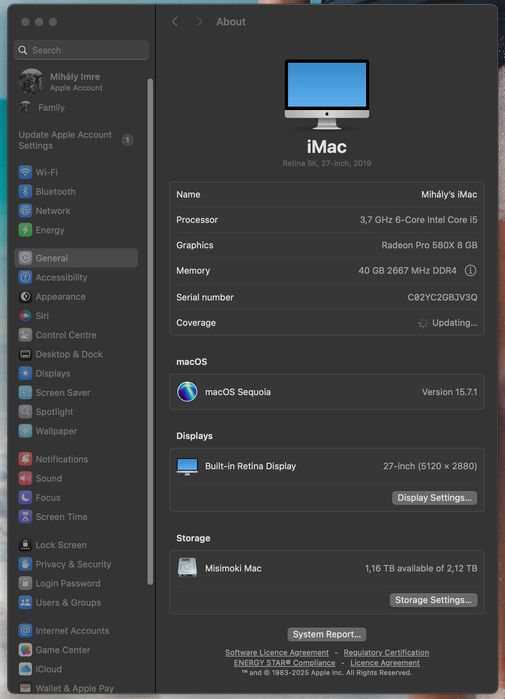This screenshot has height=699, width=505.
Task: Click the serial number C02YC2GBJV3Q
Action: point(442,297)
